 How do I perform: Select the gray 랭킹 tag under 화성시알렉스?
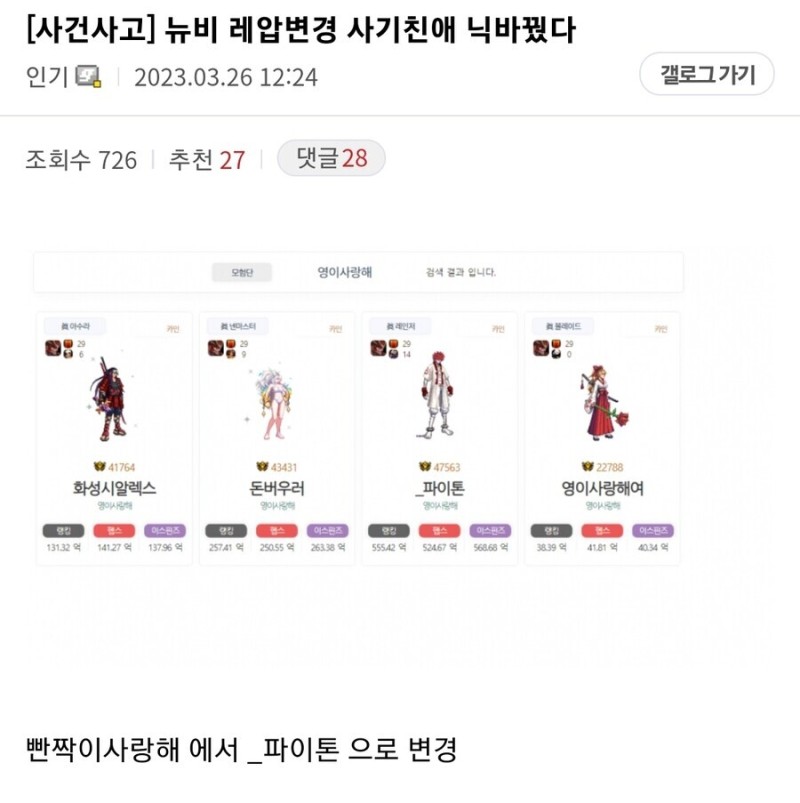pos(64,531)
